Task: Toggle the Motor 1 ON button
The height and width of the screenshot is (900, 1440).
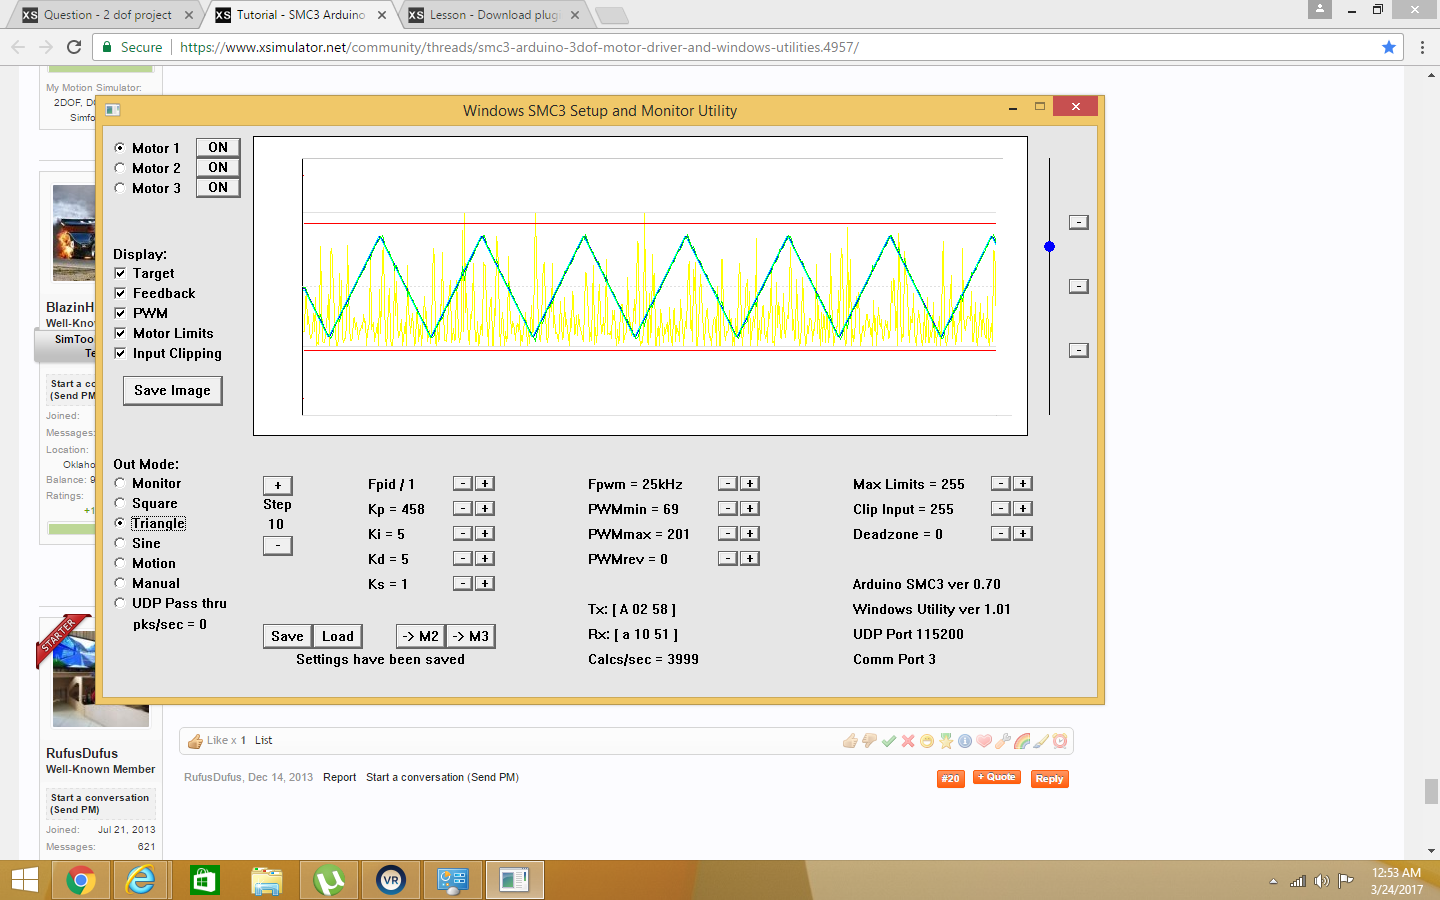Action: click(218, 148)
